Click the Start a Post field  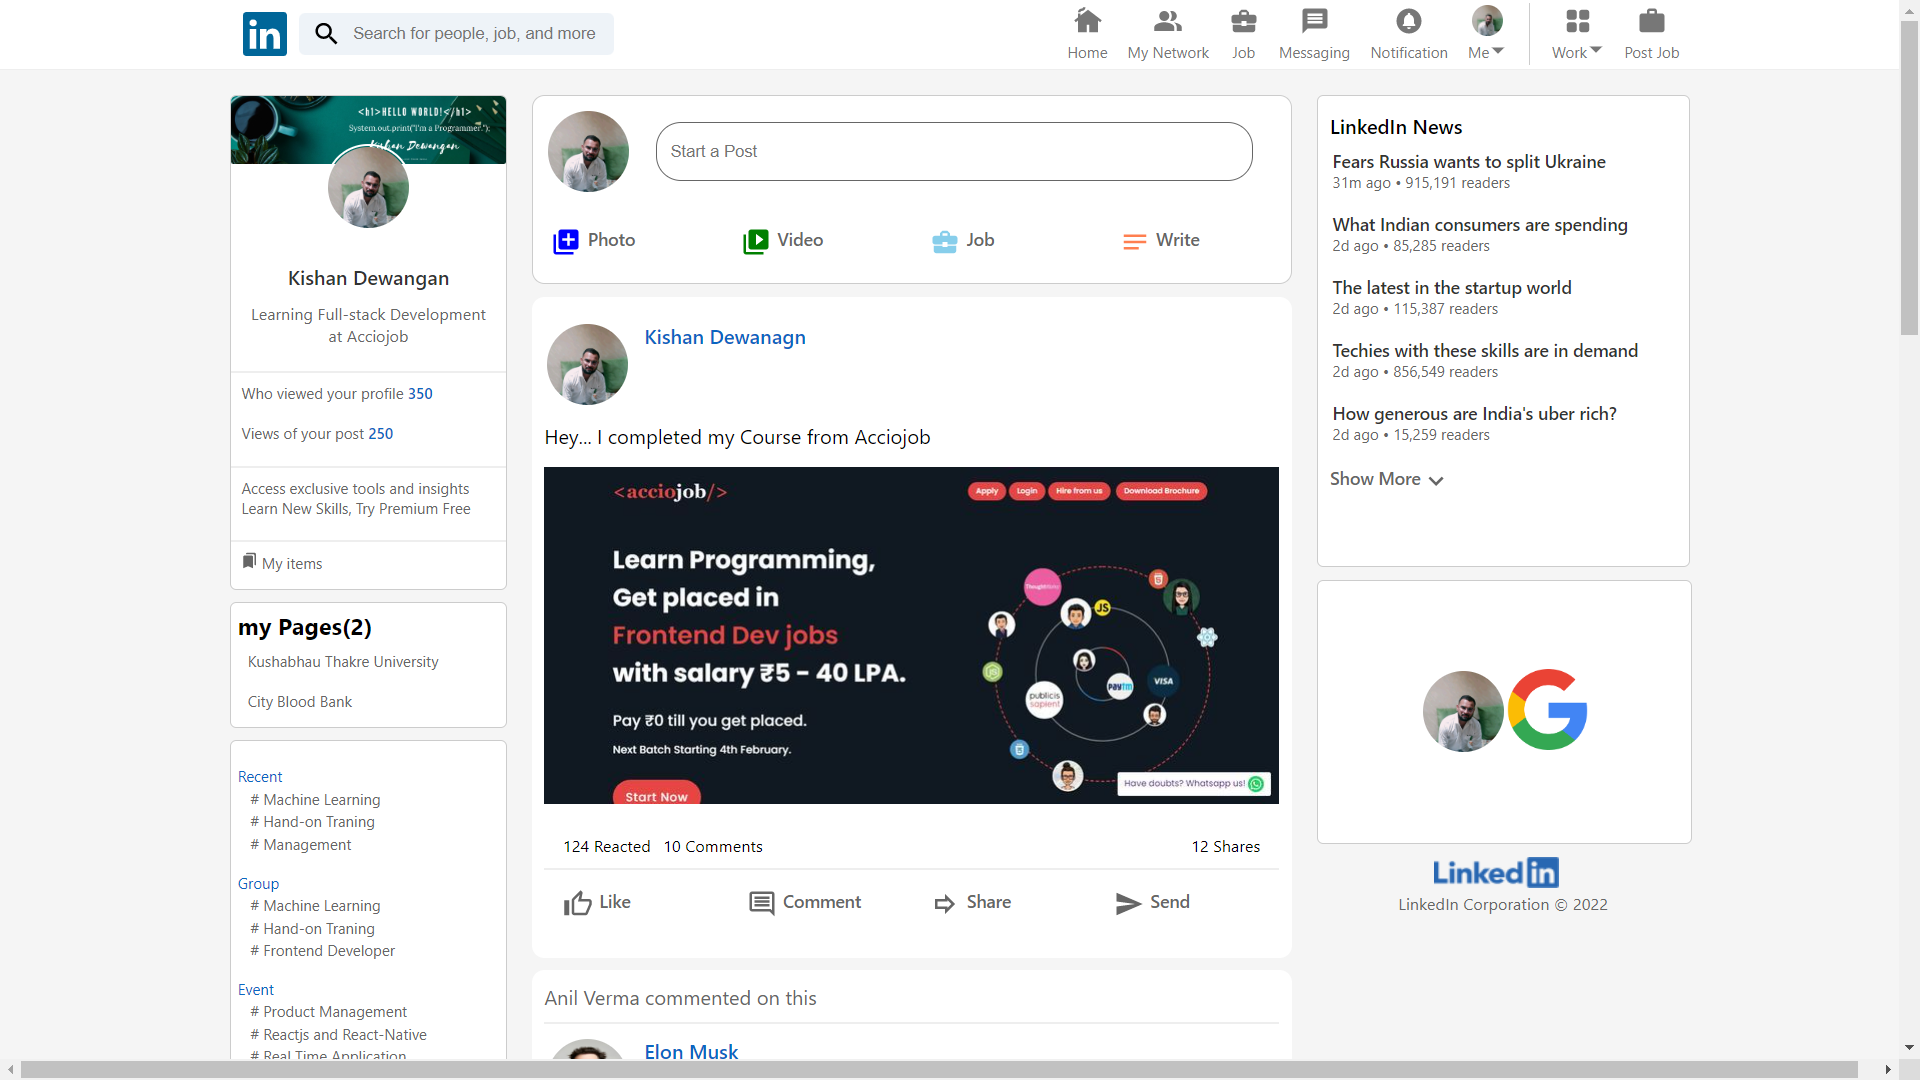[953, 152]
